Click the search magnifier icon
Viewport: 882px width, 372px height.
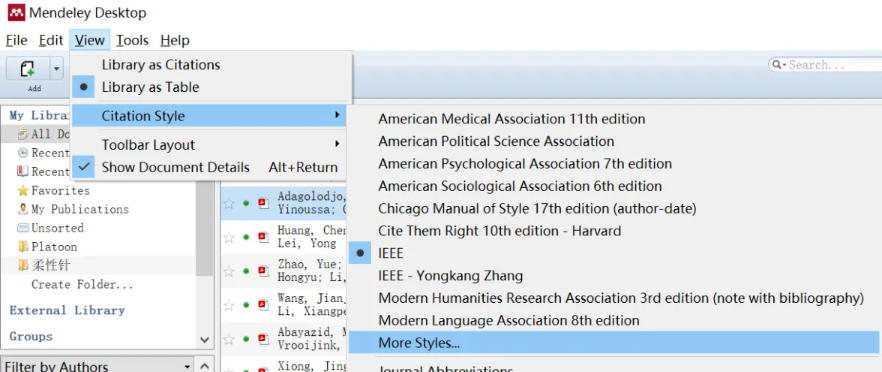click(777, 65)
